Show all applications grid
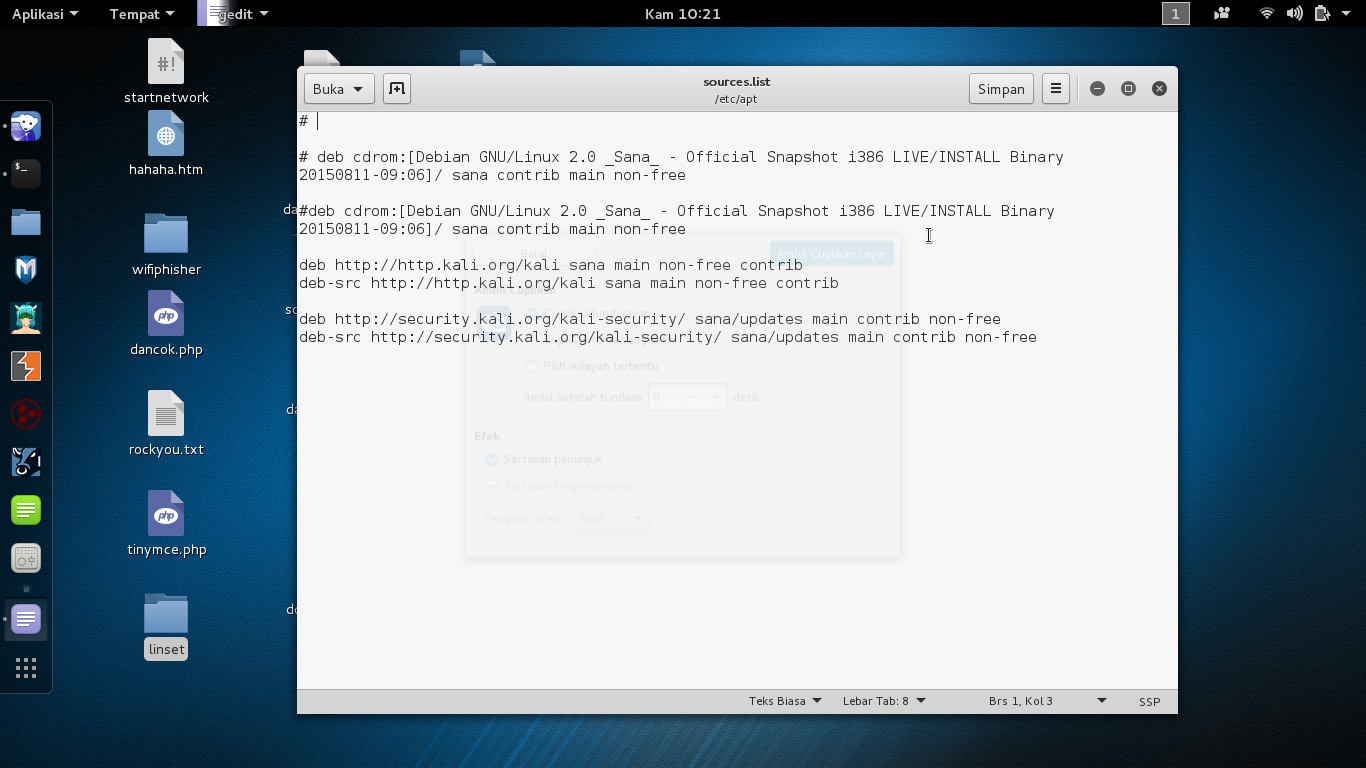Viewport: 1366px width, 768px height. [x=26, y=668]
